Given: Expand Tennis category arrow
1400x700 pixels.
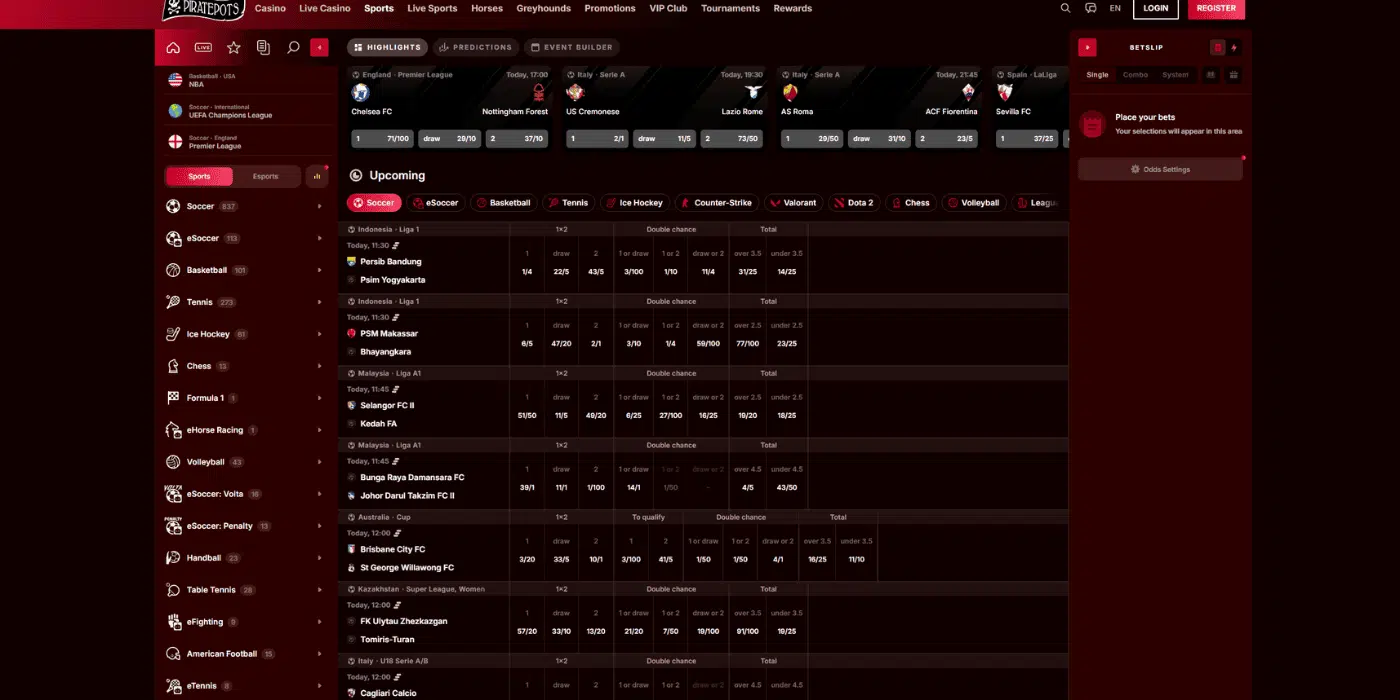Looking at the screenshot, I should pos(320,302).
